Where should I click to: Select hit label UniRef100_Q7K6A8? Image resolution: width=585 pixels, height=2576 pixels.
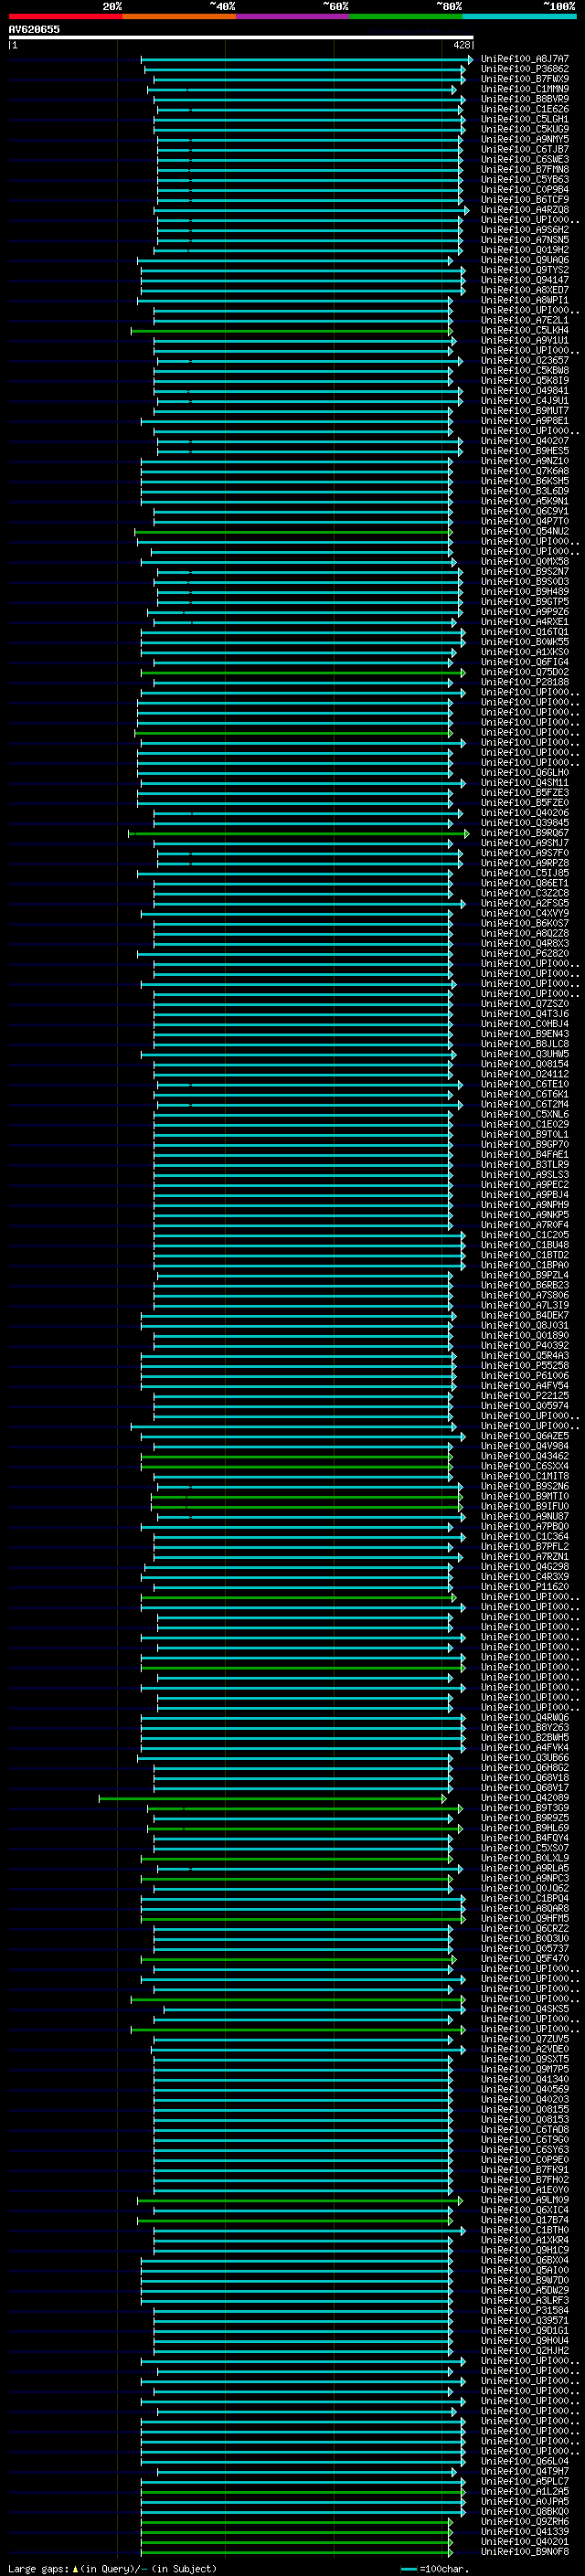[x=525, y=472]
